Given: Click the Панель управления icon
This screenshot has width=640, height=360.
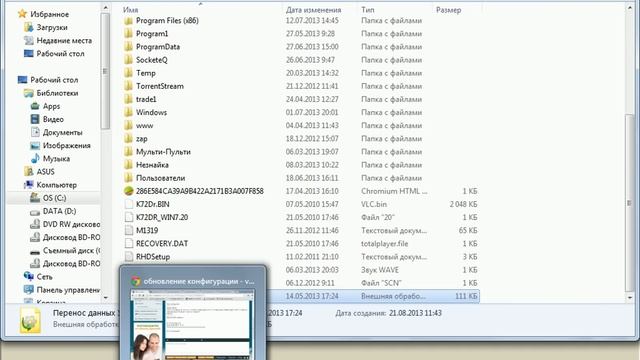Looking at the screenshot, I should [29, 290].
